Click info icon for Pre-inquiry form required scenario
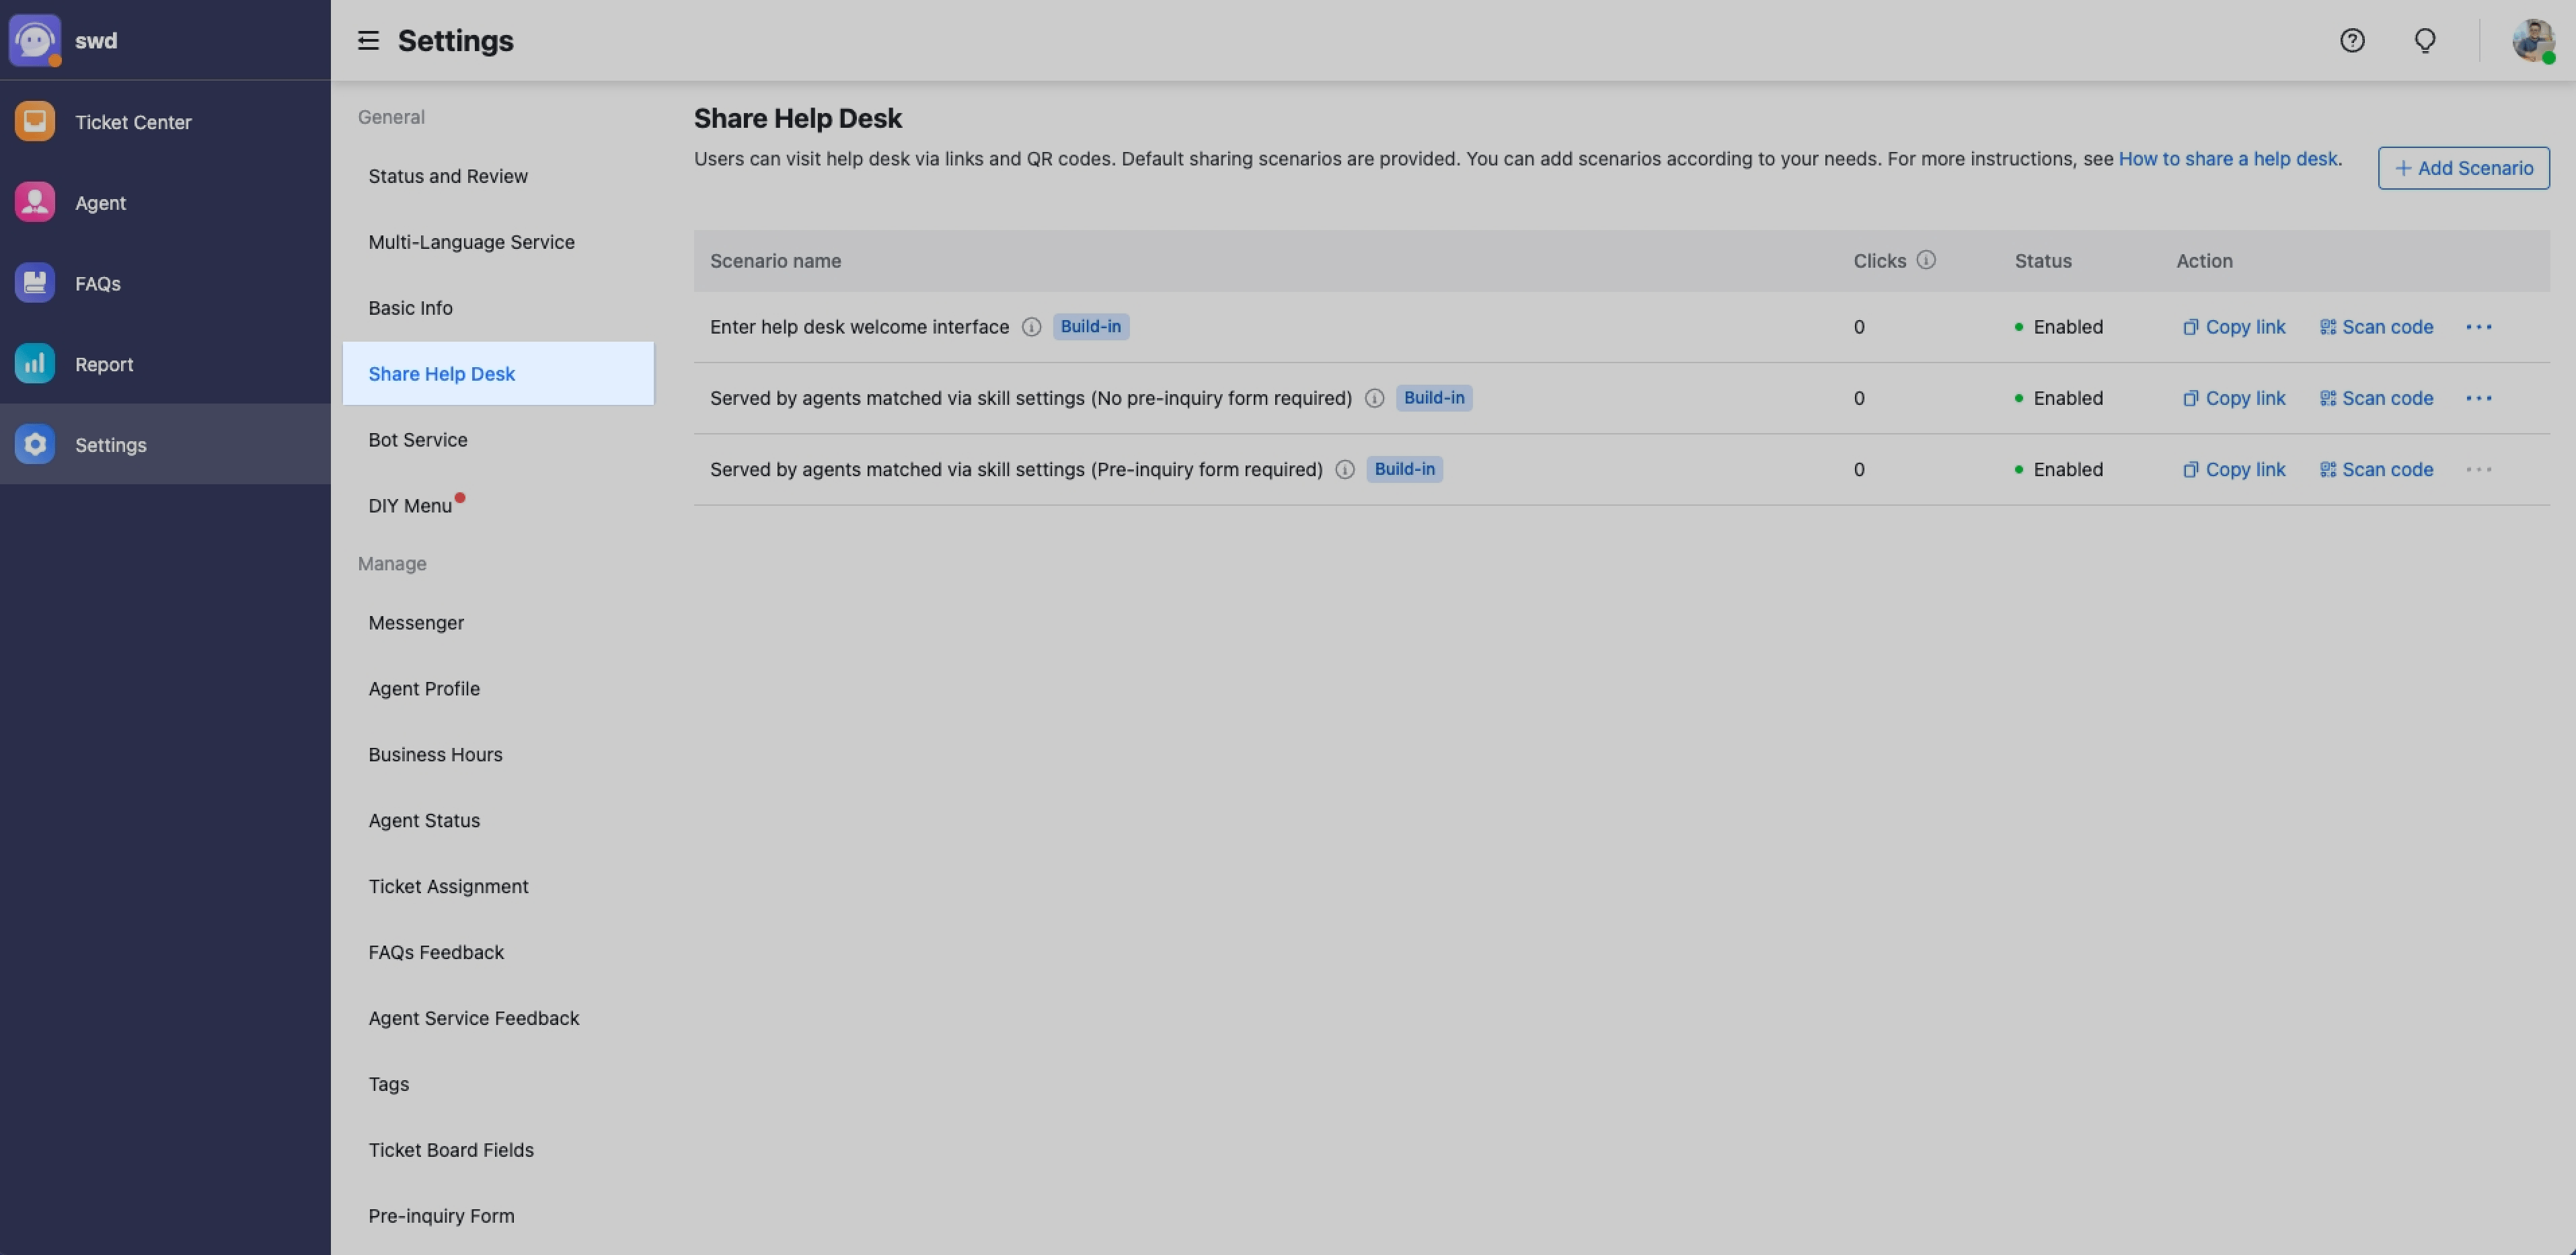2576x1255 pixels. pos(1345,469)
